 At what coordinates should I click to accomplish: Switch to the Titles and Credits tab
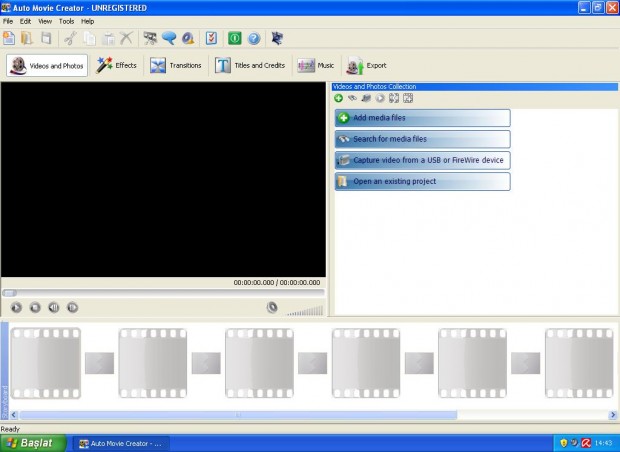coord(250,66)
